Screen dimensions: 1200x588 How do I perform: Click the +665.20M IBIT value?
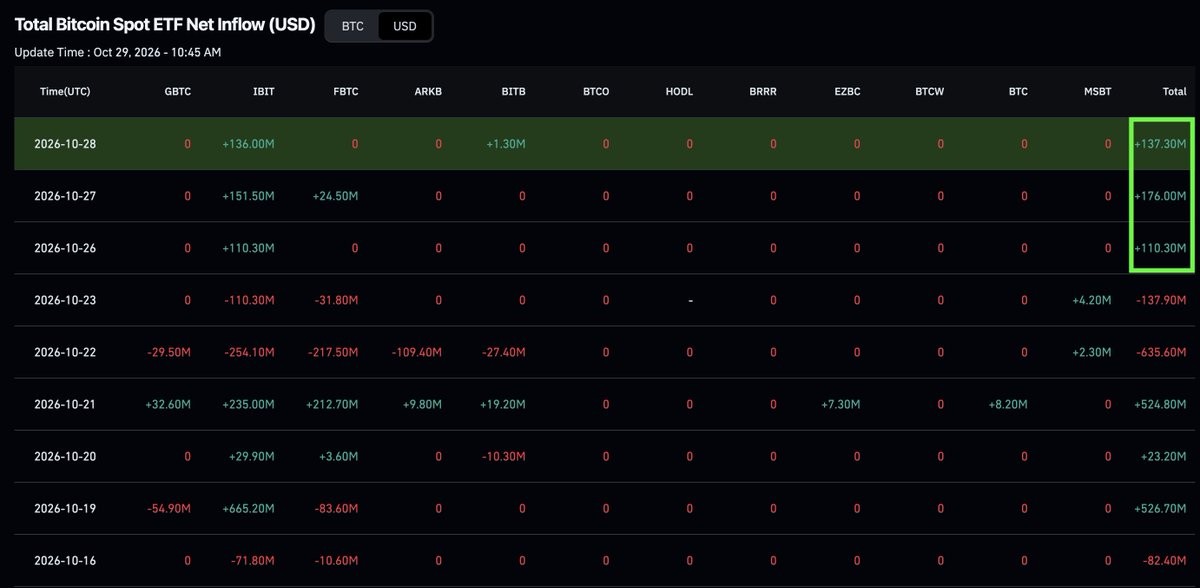point(248,508)
